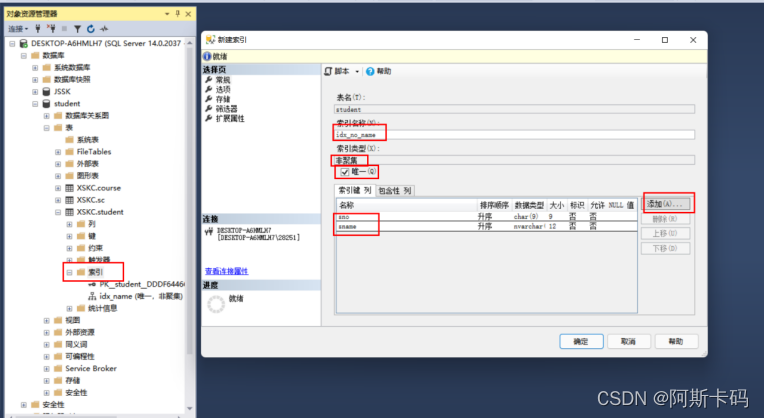Screen dimensions: 764x418
Task: Collapse the 数据库 folder node
Action: [x=23, y=56]
